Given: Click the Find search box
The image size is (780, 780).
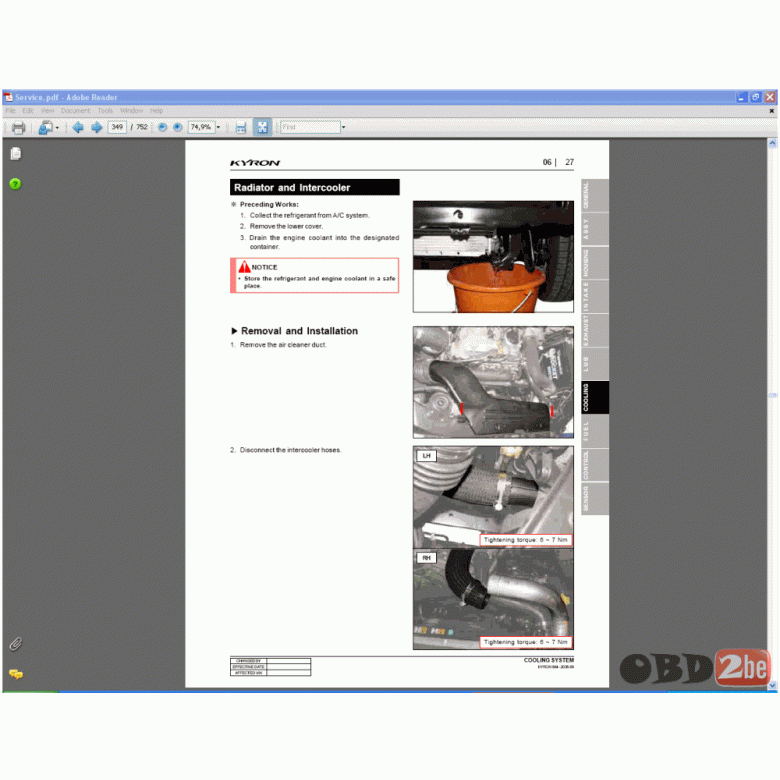Looking at the screenshot, I should tap(310, 127).
